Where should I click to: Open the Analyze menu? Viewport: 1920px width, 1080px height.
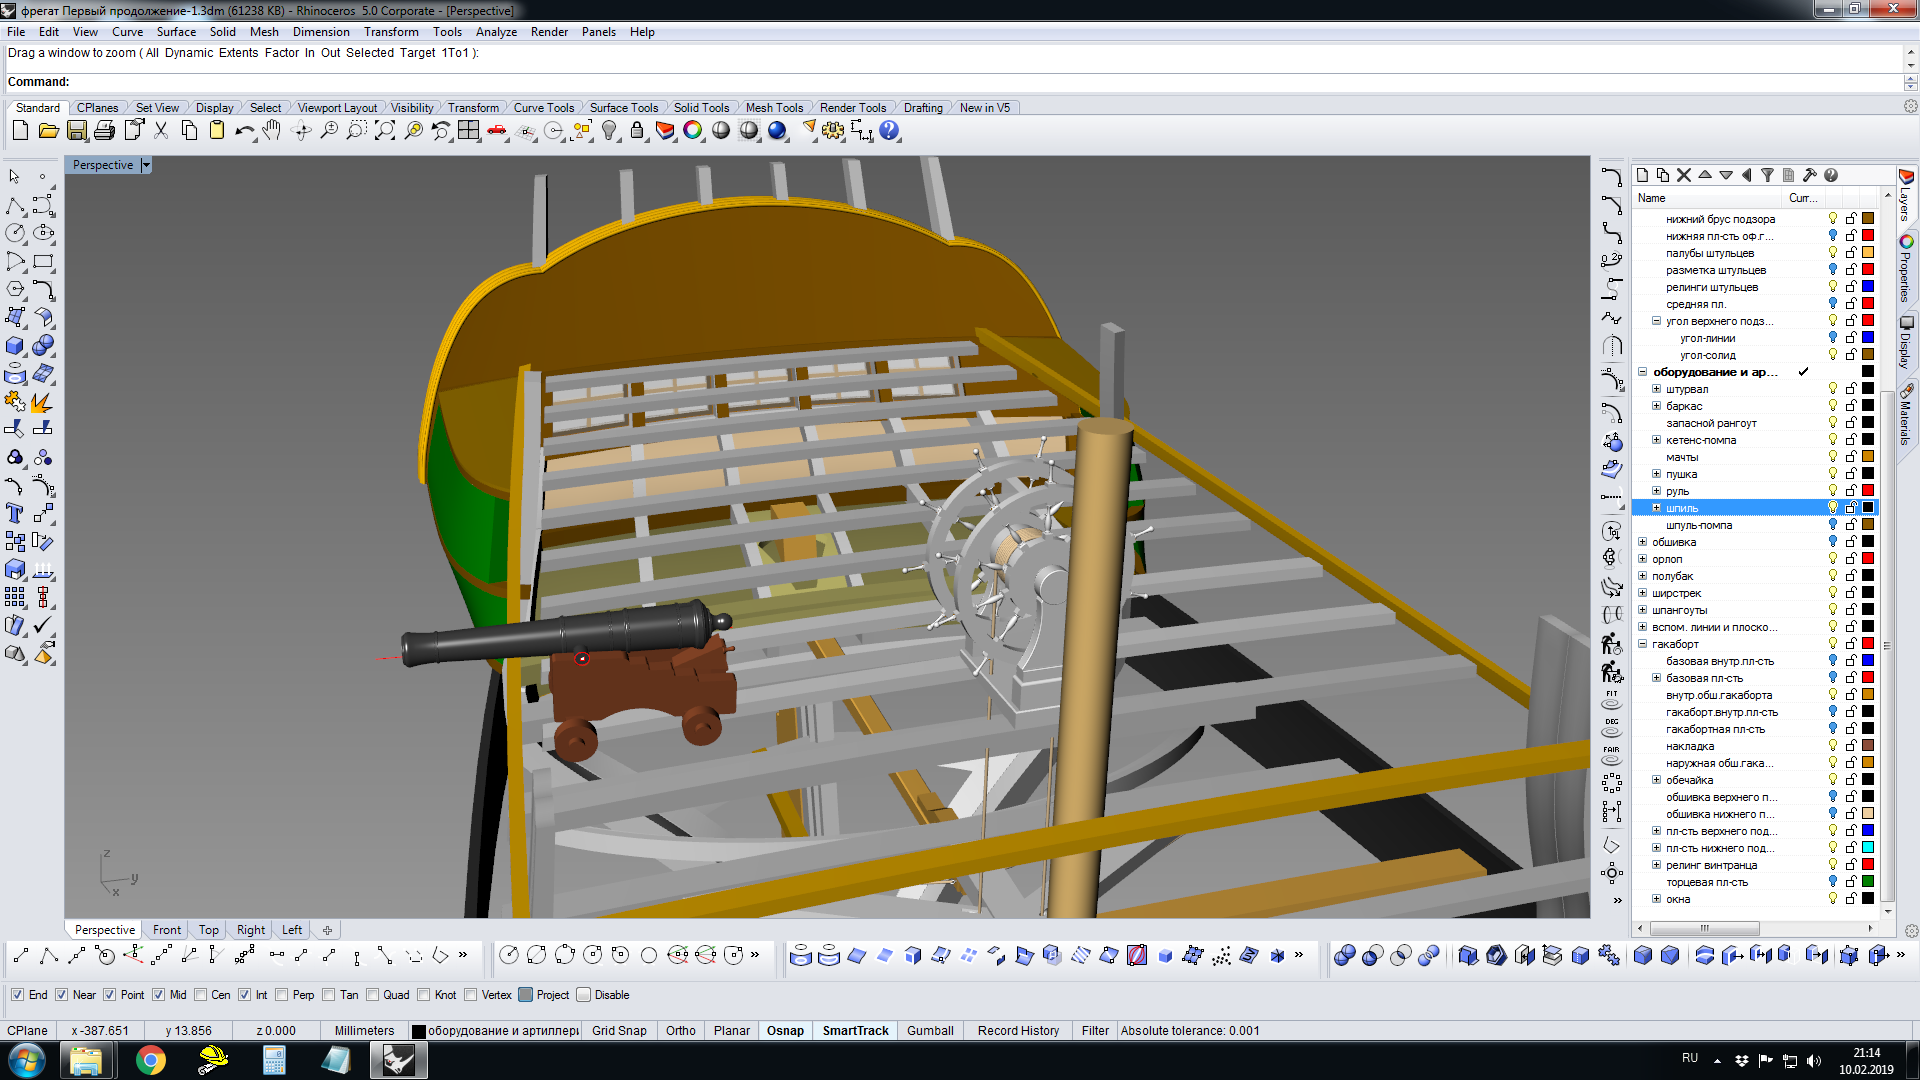click(496, 32)
